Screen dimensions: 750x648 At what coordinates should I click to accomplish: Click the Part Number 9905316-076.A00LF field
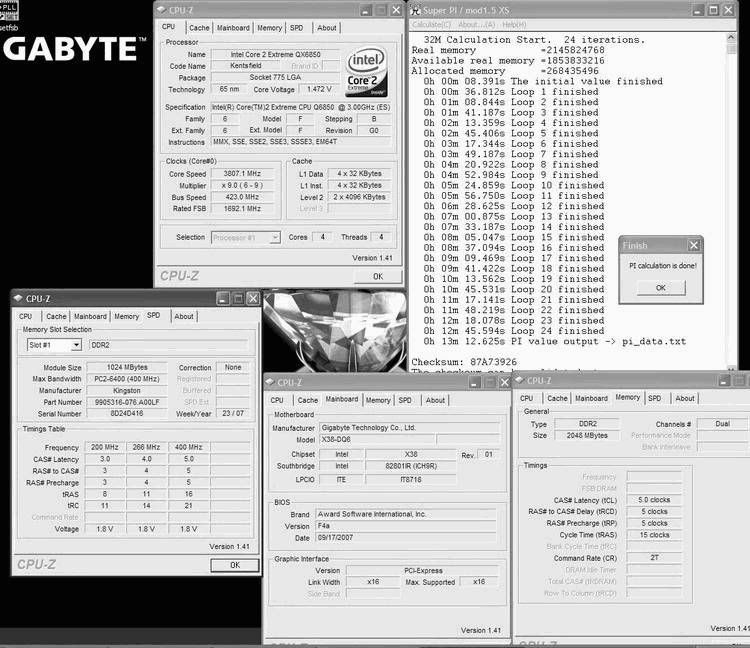[127, 402]
